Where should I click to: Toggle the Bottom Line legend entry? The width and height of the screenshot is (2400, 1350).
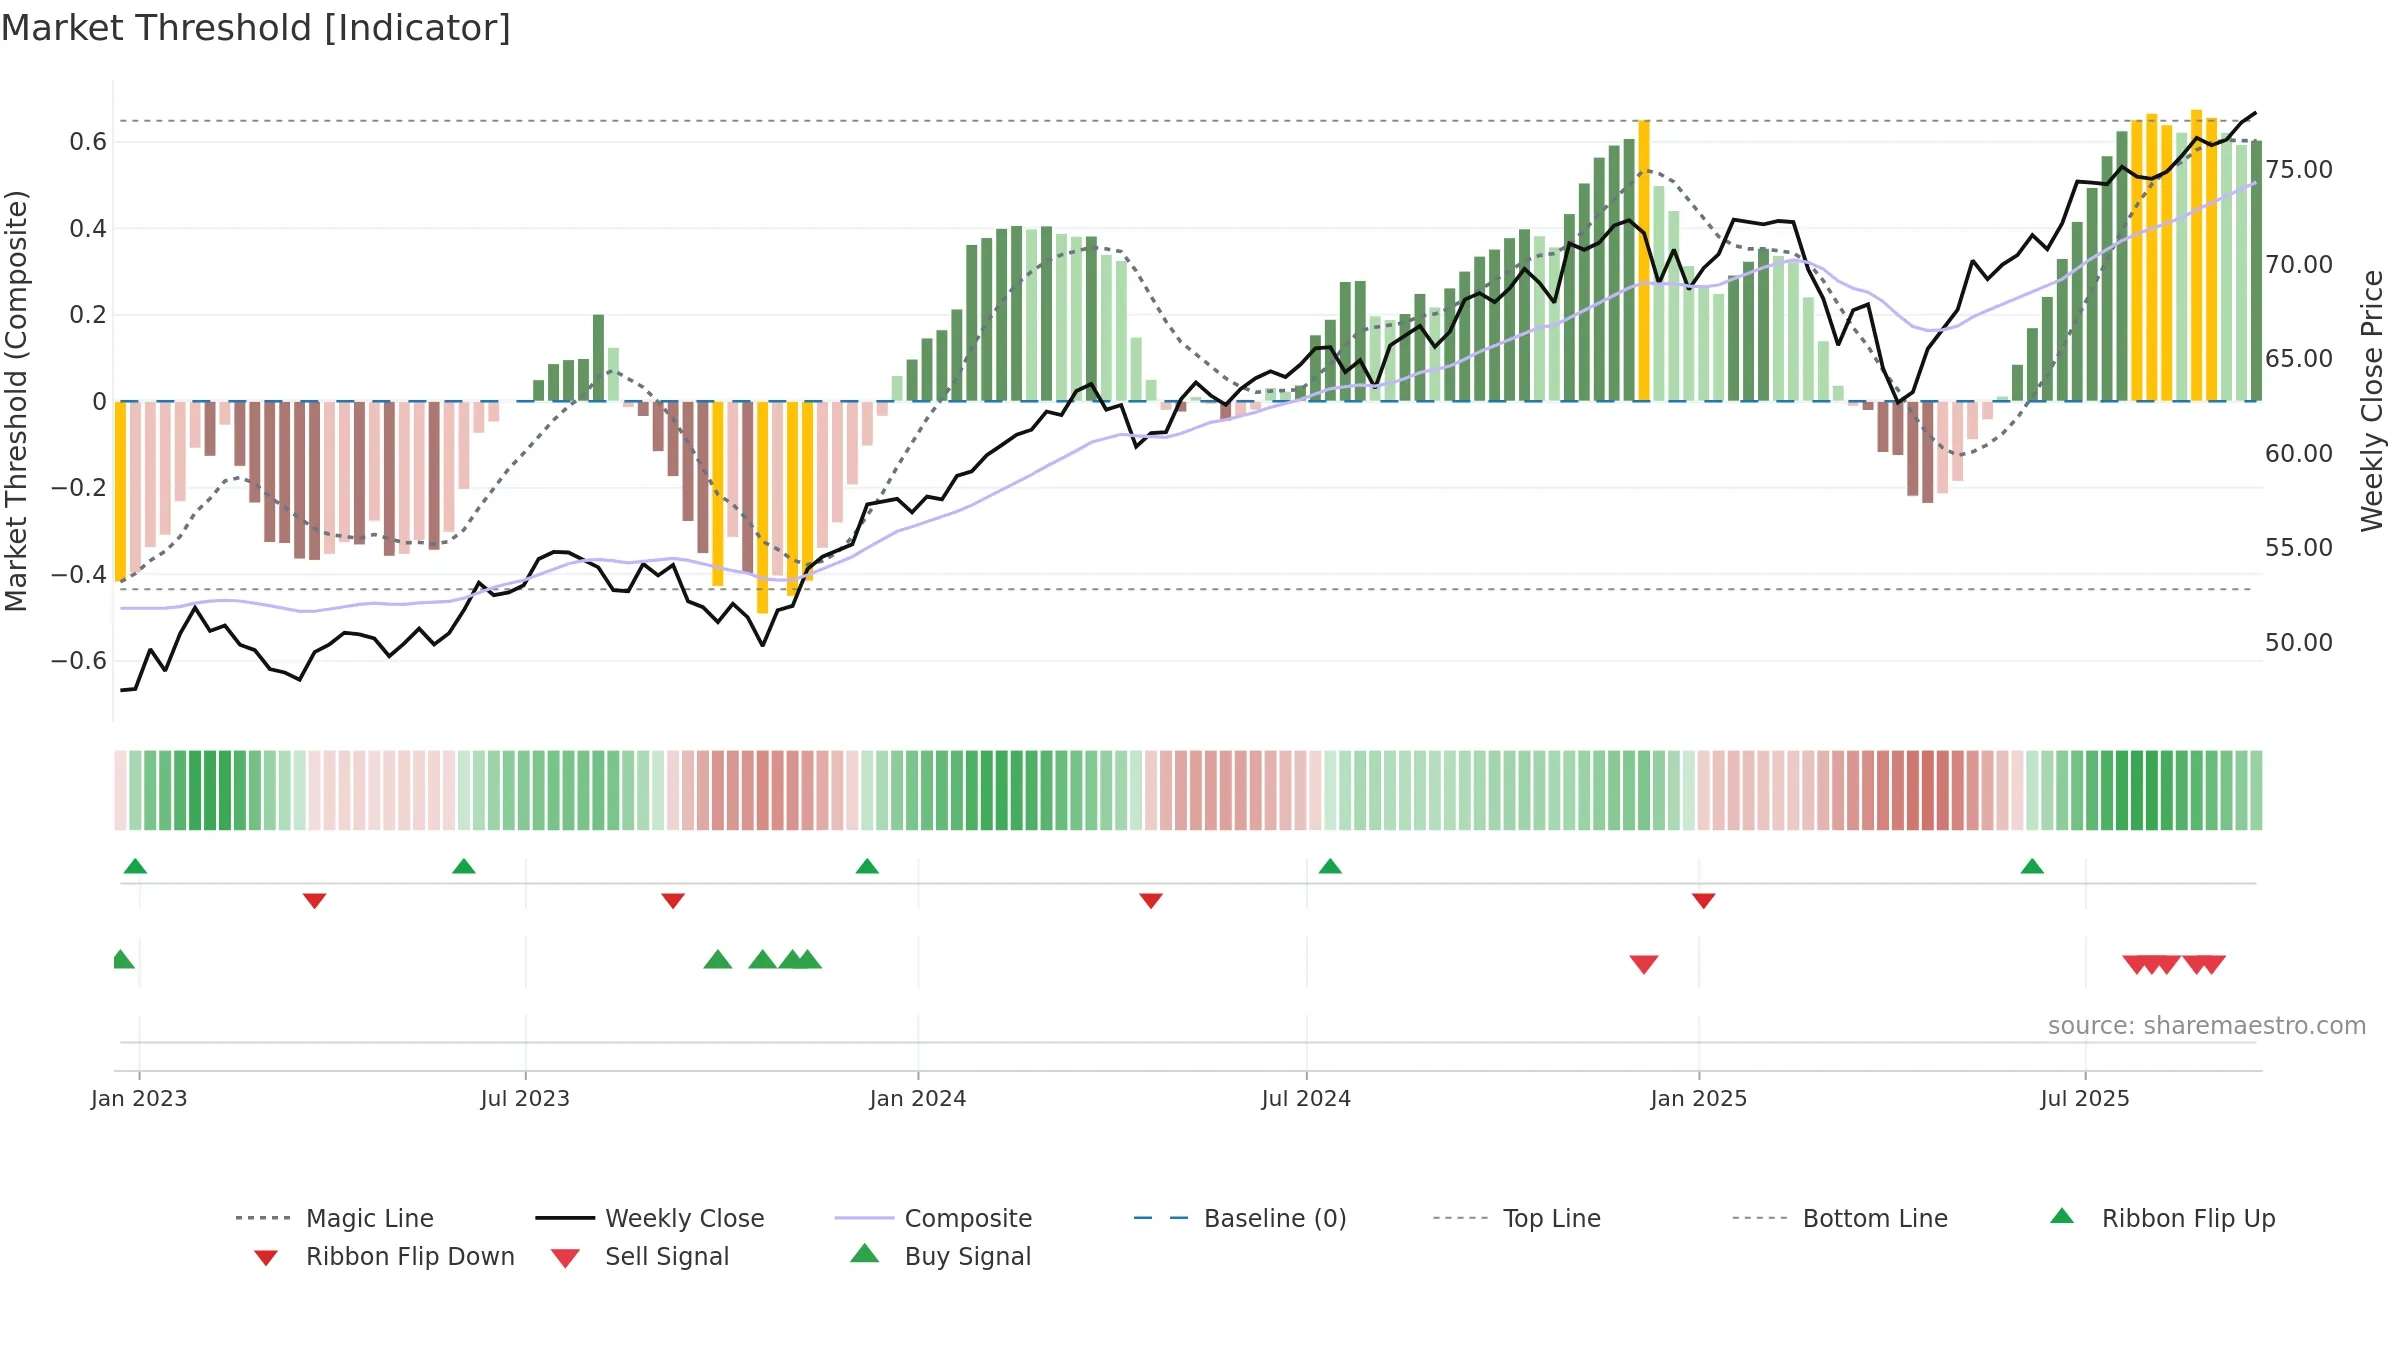tap(1840, 1218)
